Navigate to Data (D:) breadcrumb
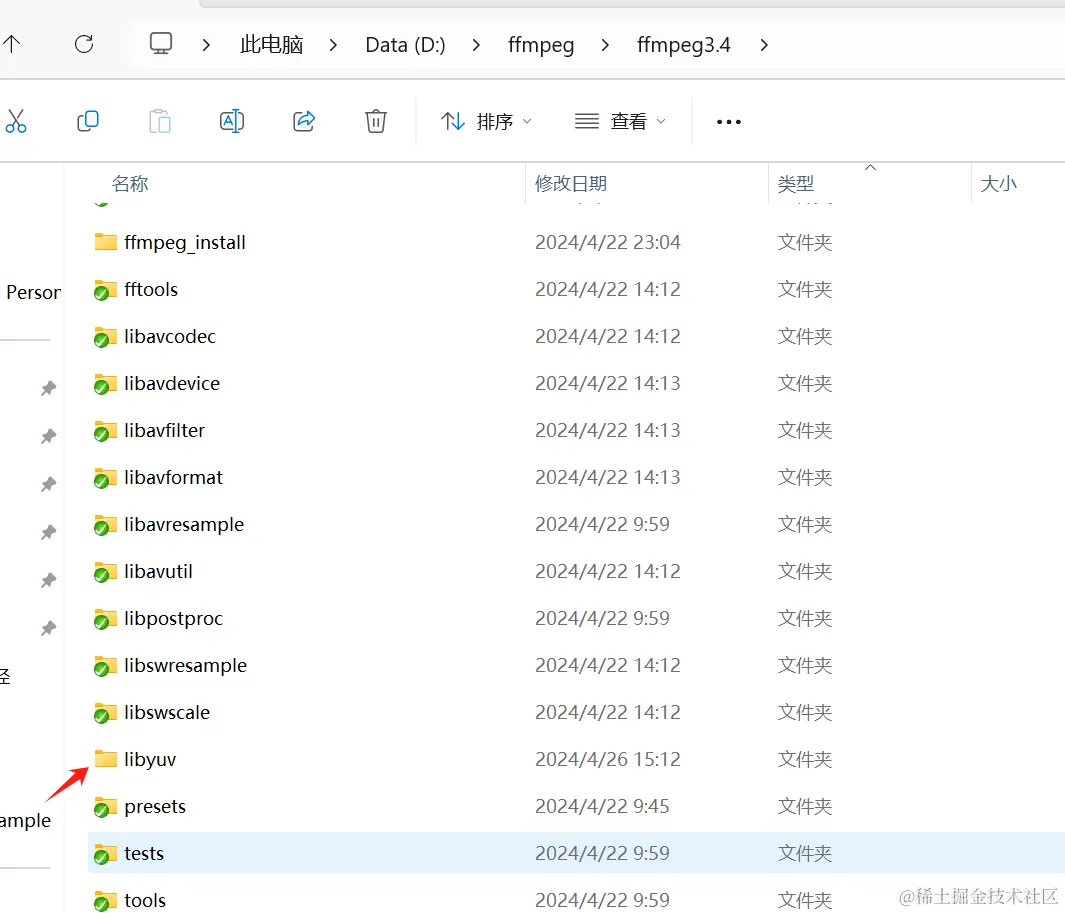 pyautogui.click(x=405, y=45)
